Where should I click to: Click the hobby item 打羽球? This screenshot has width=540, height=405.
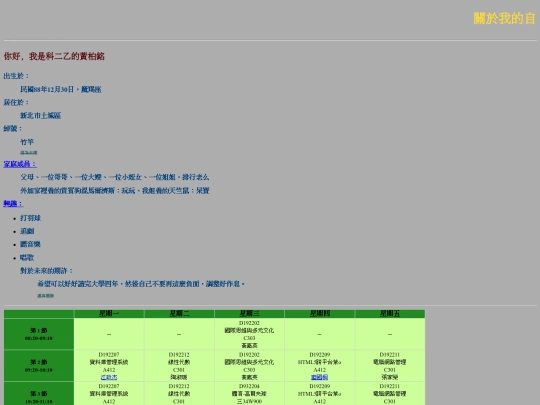click(30, 218)
